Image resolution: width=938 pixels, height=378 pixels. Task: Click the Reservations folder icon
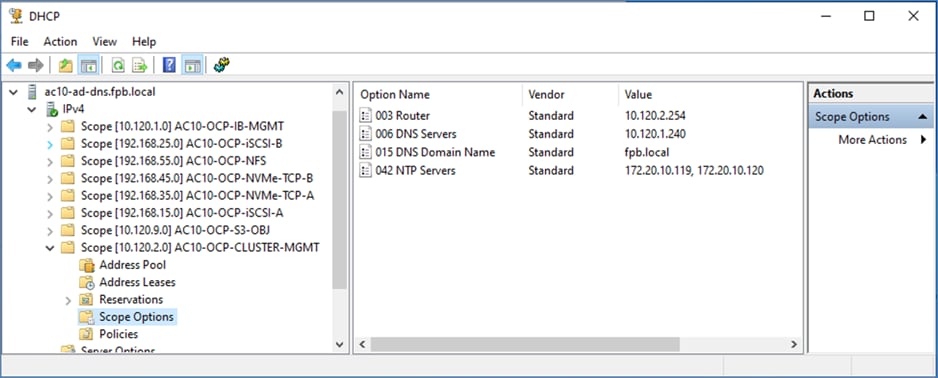pyautogui.click(x=87, y=300)
